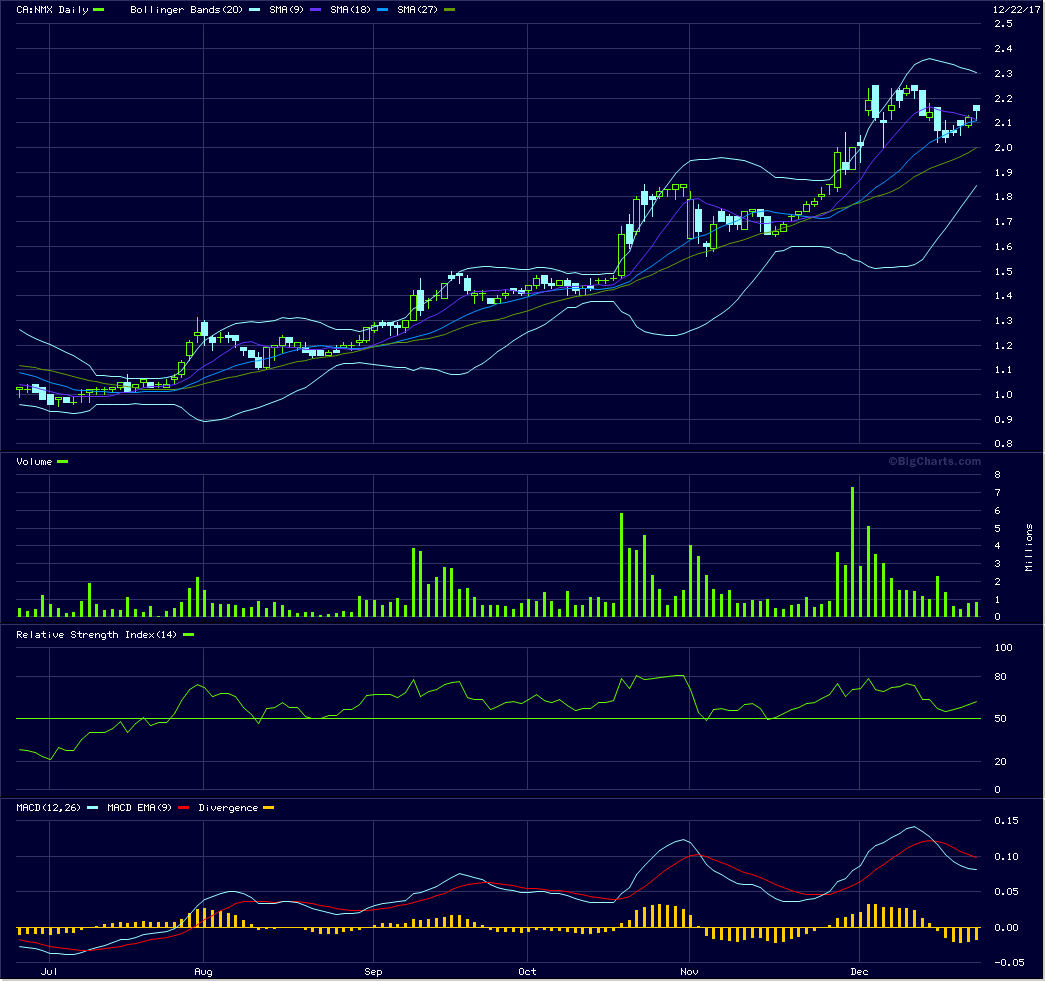
Task: Click the vertical Millions volume axis label
Action: pyautogui.click(x=1029, y=548)
